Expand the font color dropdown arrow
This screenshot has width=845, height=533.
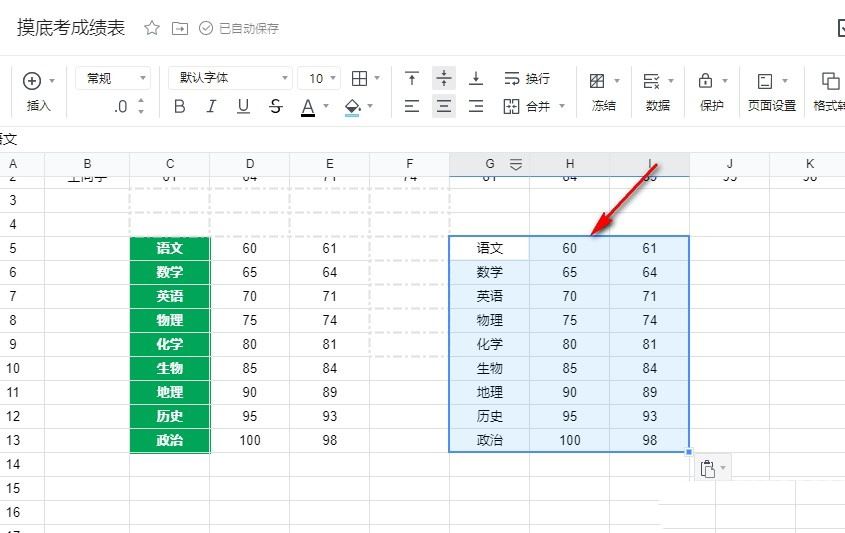click(x=326, y=106)
